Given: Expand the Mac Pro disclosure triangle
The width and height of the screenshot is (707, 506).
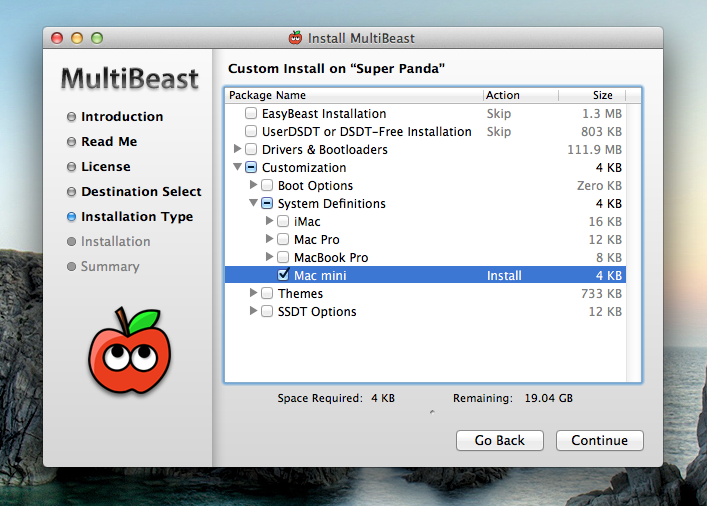Looking at the screenshot, I should pos(270,239).
